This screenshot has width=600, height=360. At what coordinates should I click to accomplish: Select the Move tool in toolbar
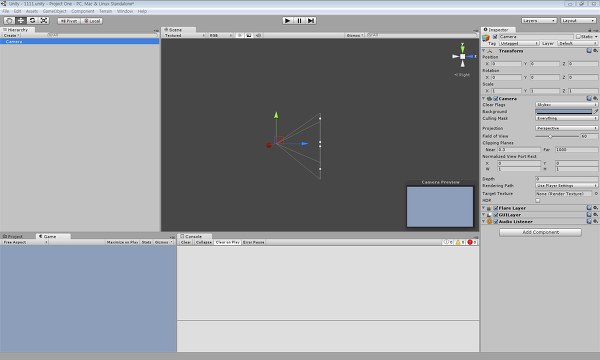[x=21, y=21]
